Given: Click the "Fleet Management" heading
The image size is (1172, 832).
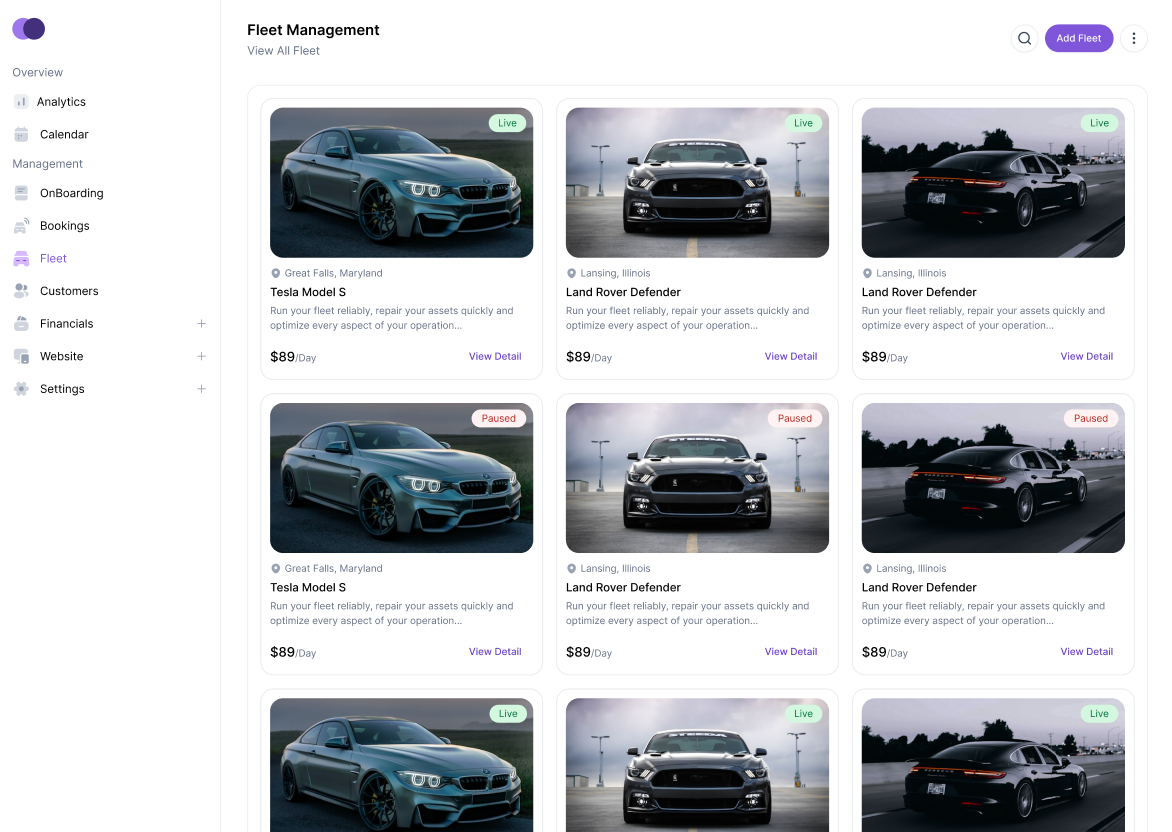Looking at the screenshot, I should click(313, 30).
